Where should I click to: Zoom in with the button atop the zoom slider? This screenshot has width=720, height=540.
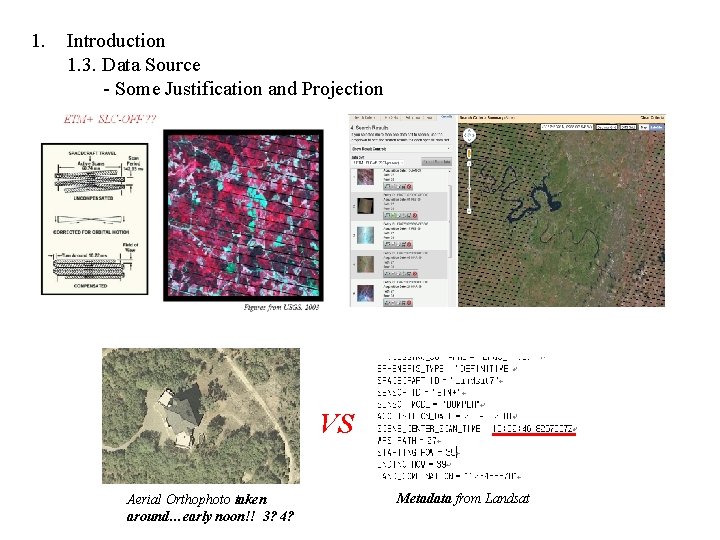pos(469,163)
